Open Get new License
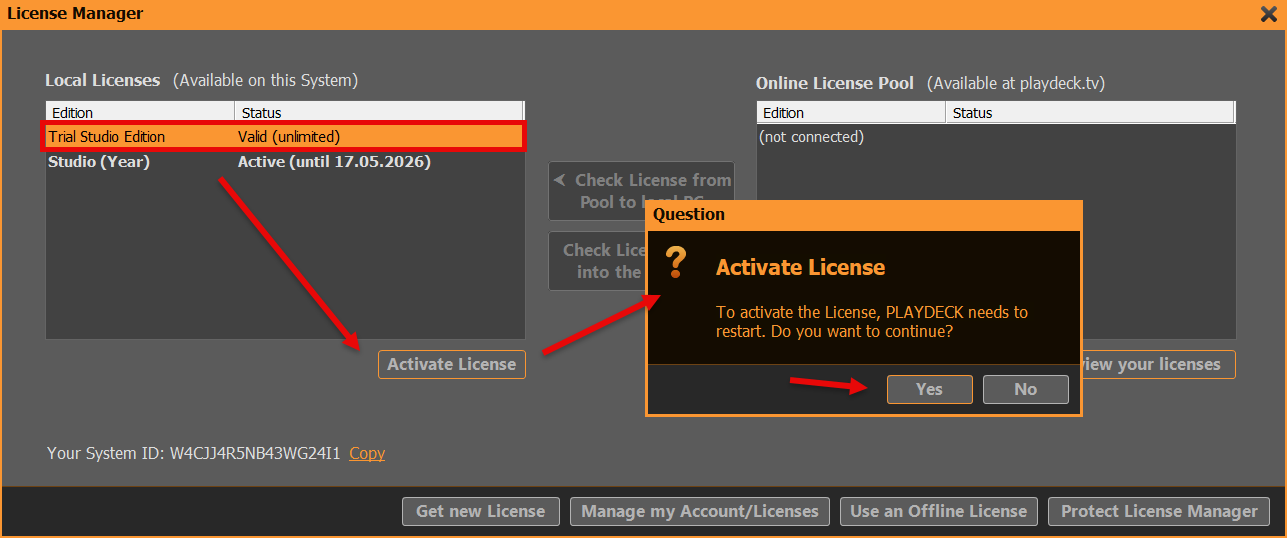 coord(481,511)
